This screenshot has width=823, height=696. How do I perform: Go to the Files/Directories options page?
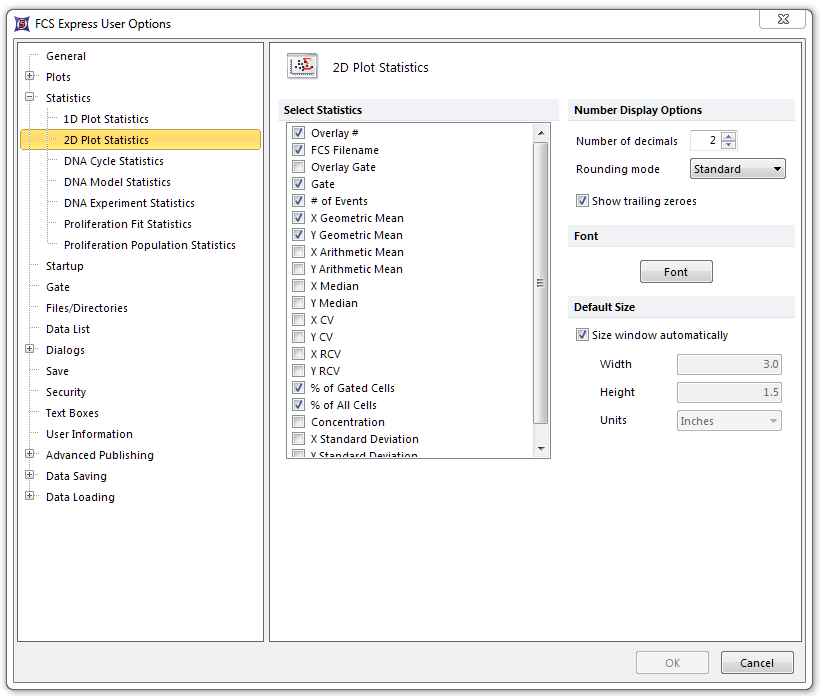click(86, 308)
